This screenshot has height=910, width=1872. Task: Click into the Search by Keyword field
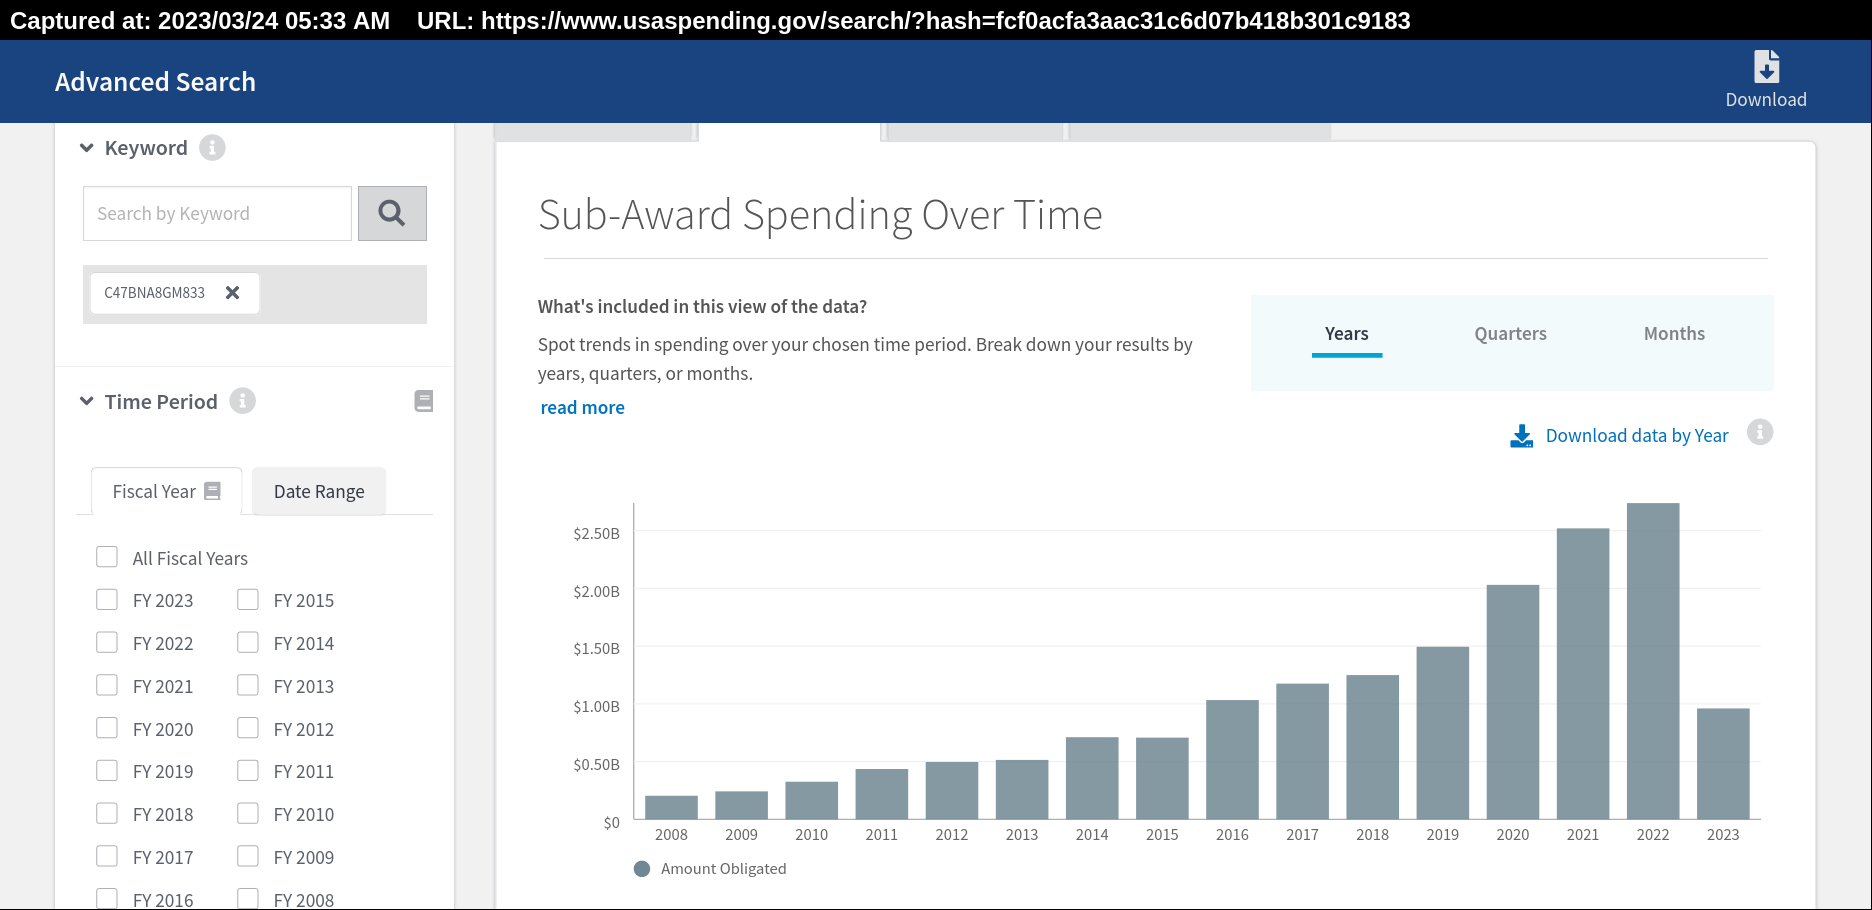click(217, 213)
